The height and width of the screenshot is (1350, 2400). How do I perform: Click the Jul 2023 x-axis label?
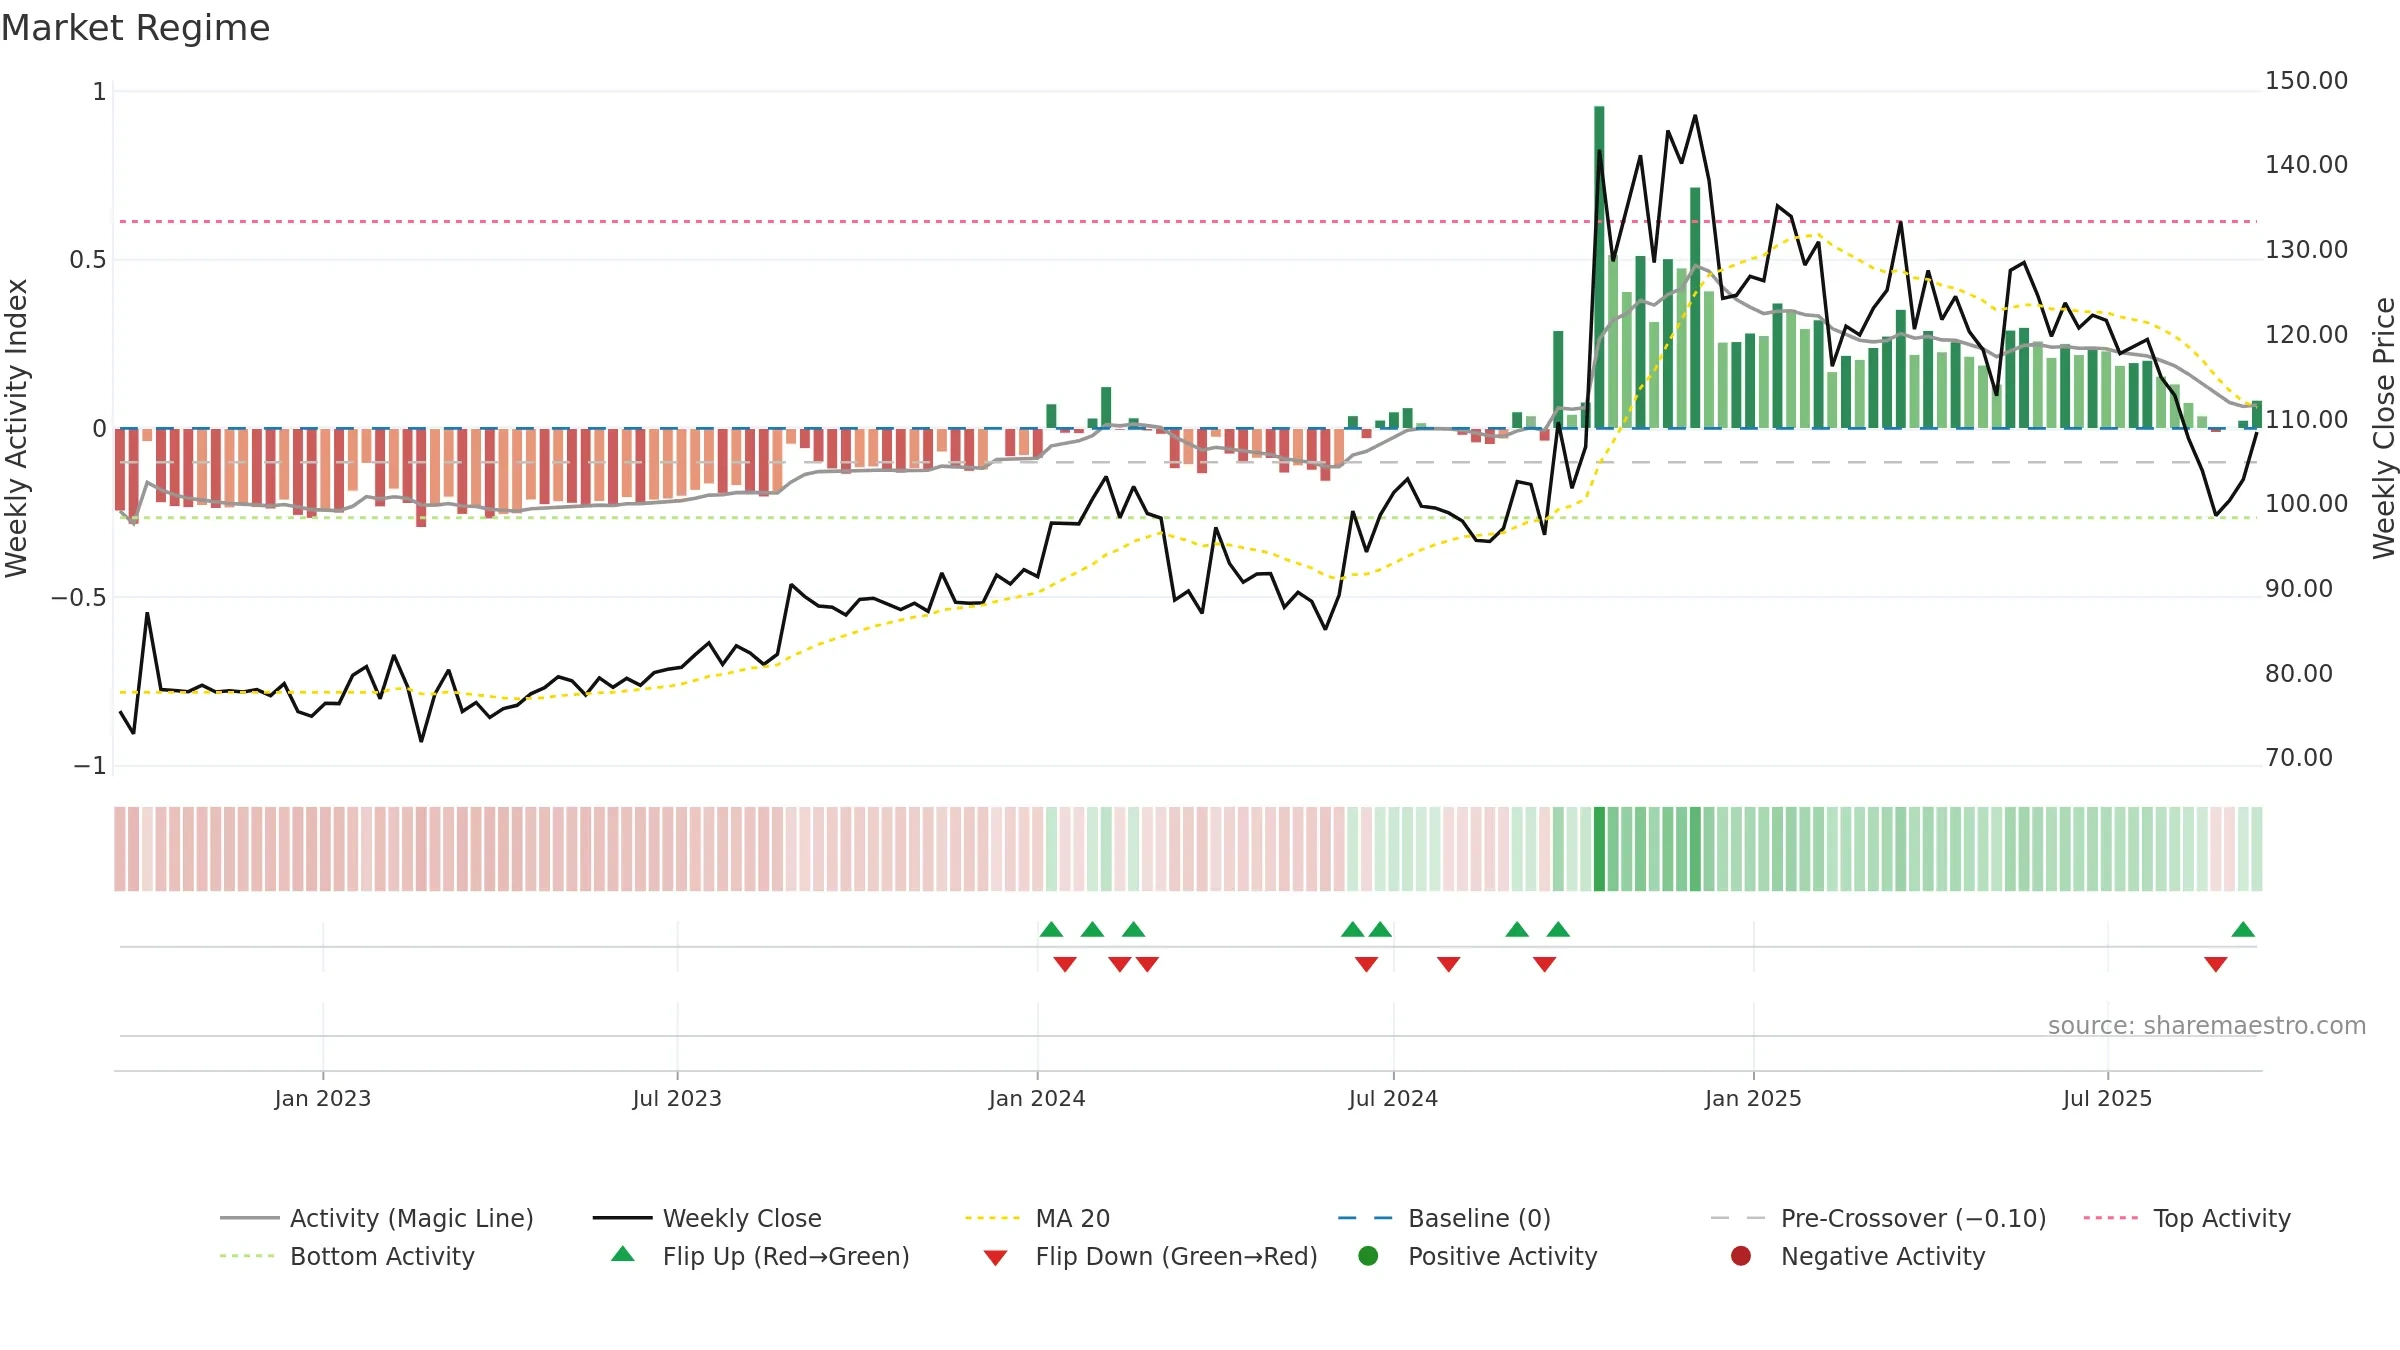pos(677,1098)
